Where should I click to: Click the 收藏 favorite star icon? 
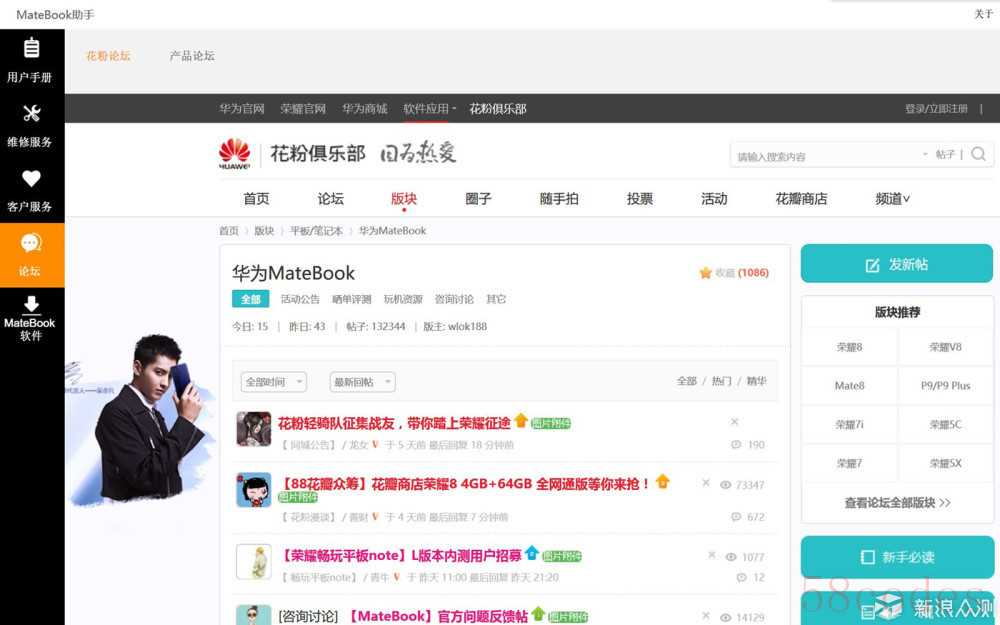point(705,273)
